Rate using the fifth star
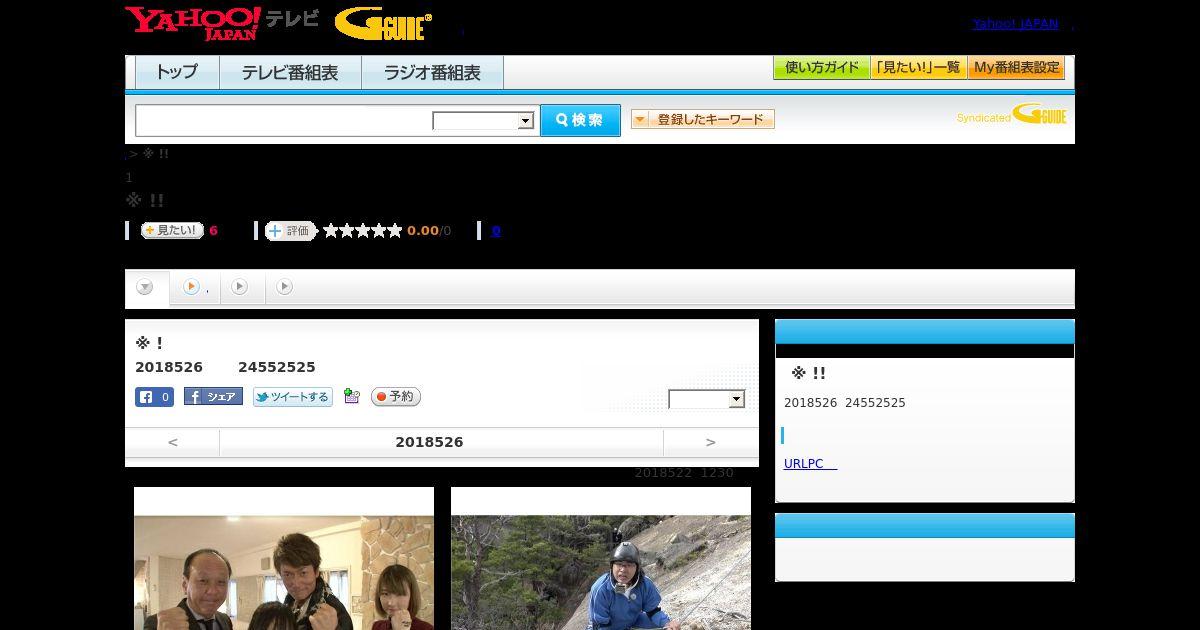Viewport: 1200px width, 630px height. click(x=395, y=231)
